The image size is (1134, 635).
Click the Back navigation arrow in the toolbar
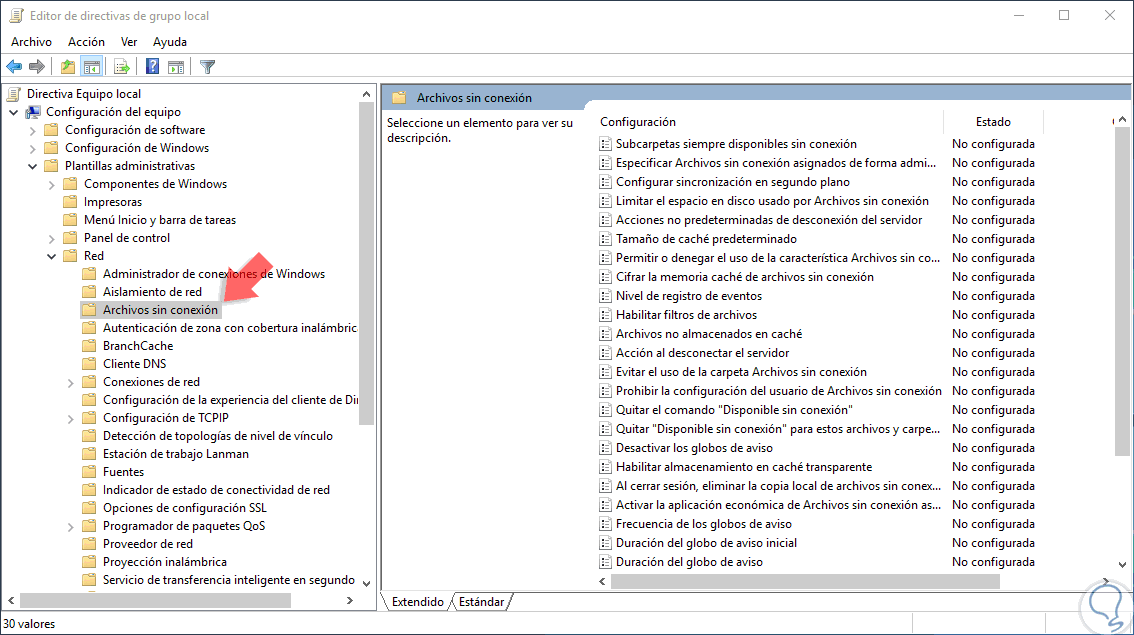coord(14,66)
